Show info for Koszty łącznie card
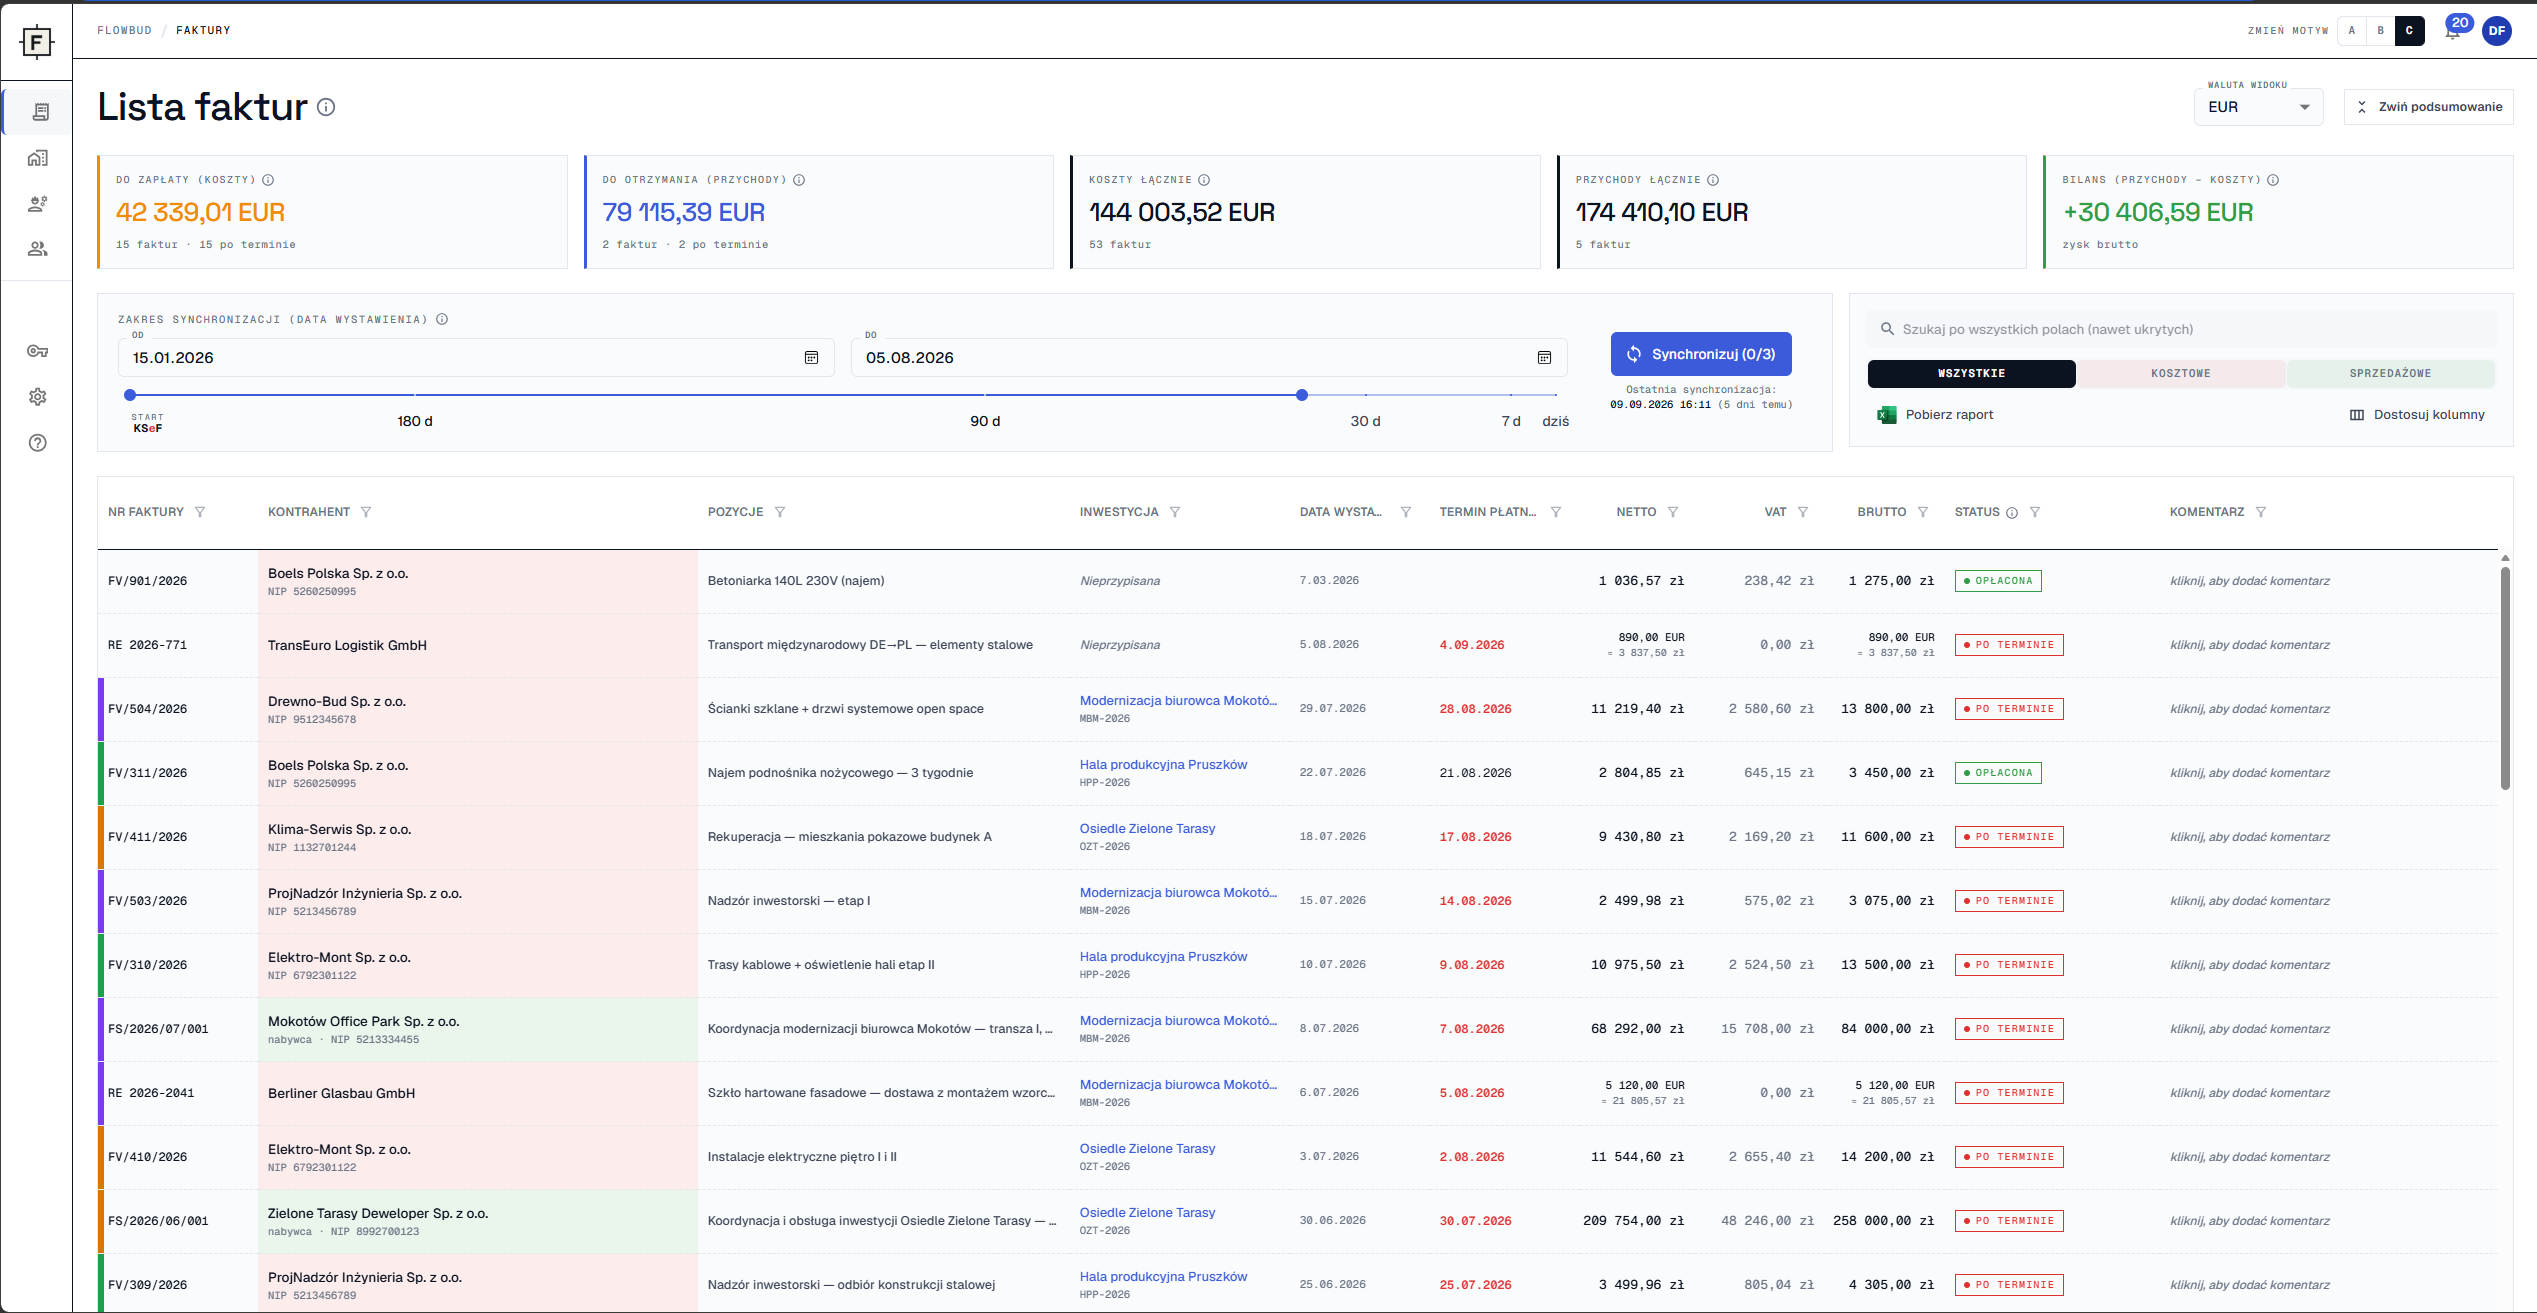 click(1204, 180)
